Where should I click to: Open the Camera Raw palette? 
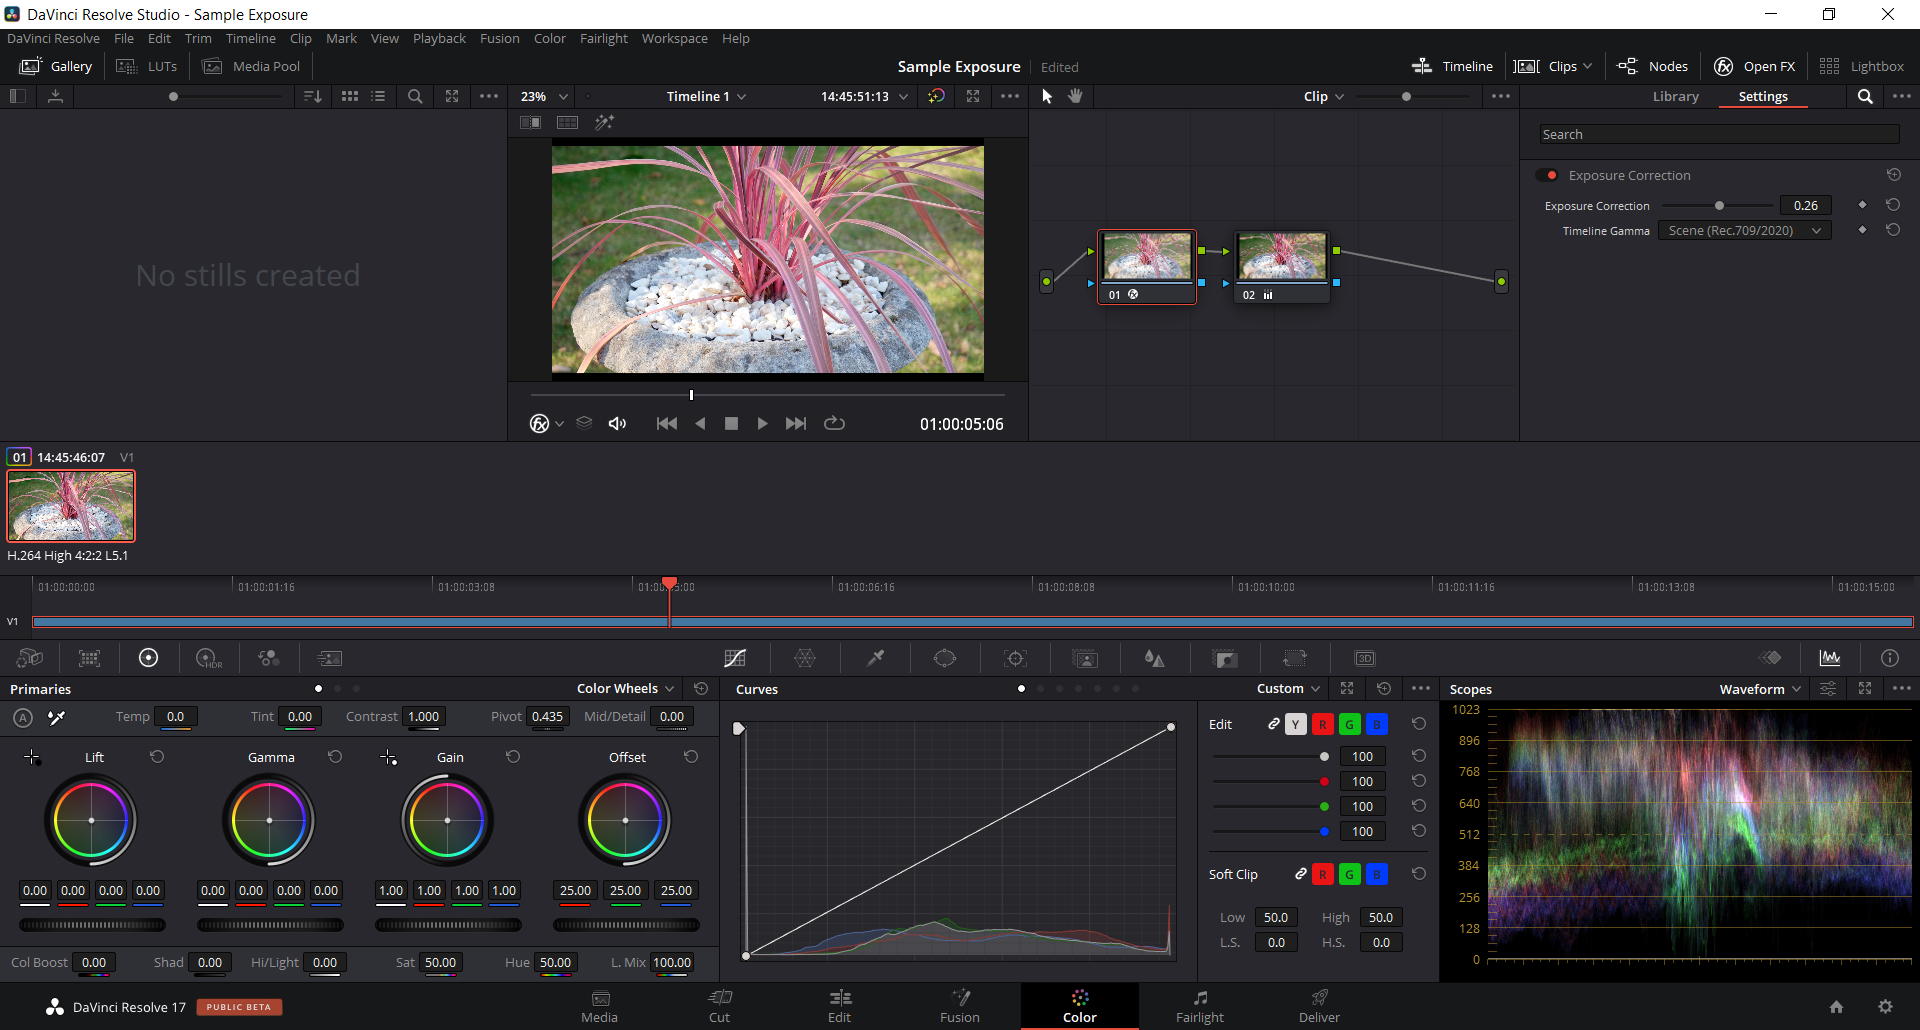click(x=30, y=658)
